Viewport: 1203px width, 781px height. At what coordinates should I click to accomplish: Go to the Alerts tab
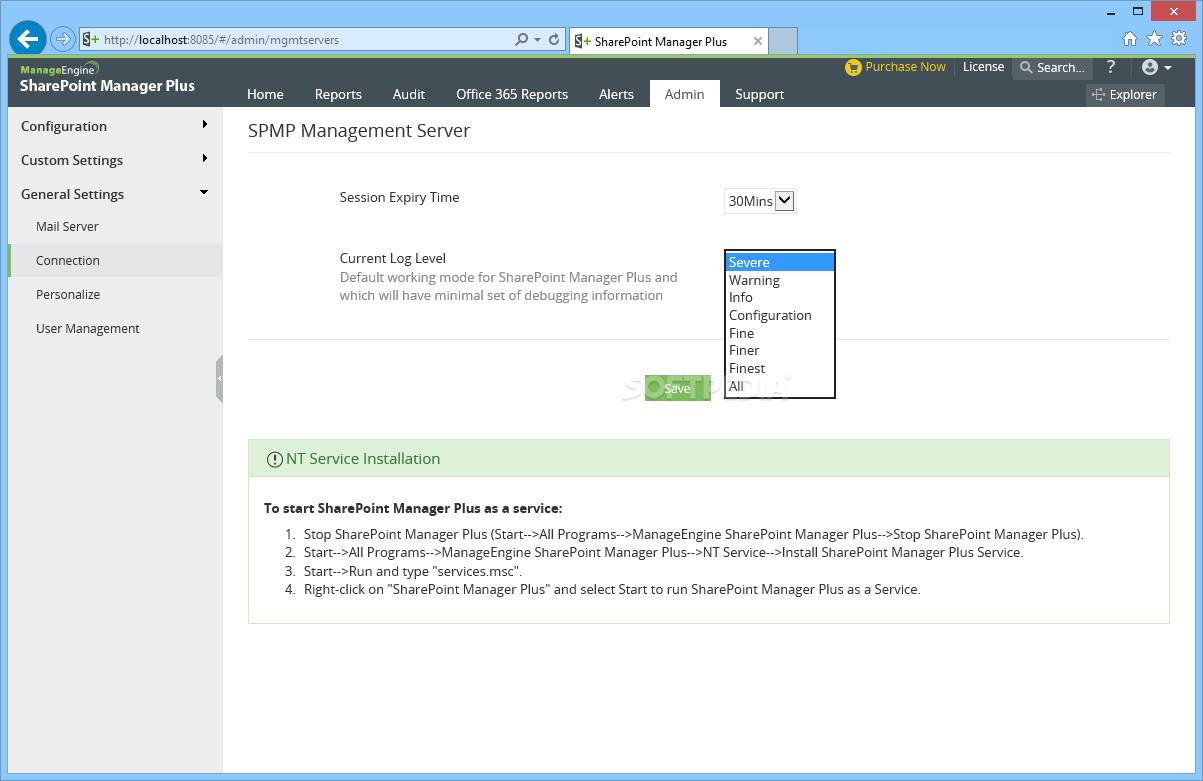point(616,94)
